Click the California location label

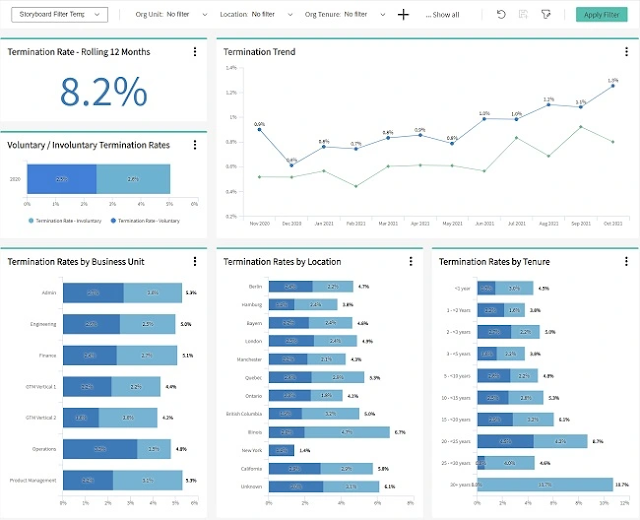pyautogui.click(x=251, y=469)
